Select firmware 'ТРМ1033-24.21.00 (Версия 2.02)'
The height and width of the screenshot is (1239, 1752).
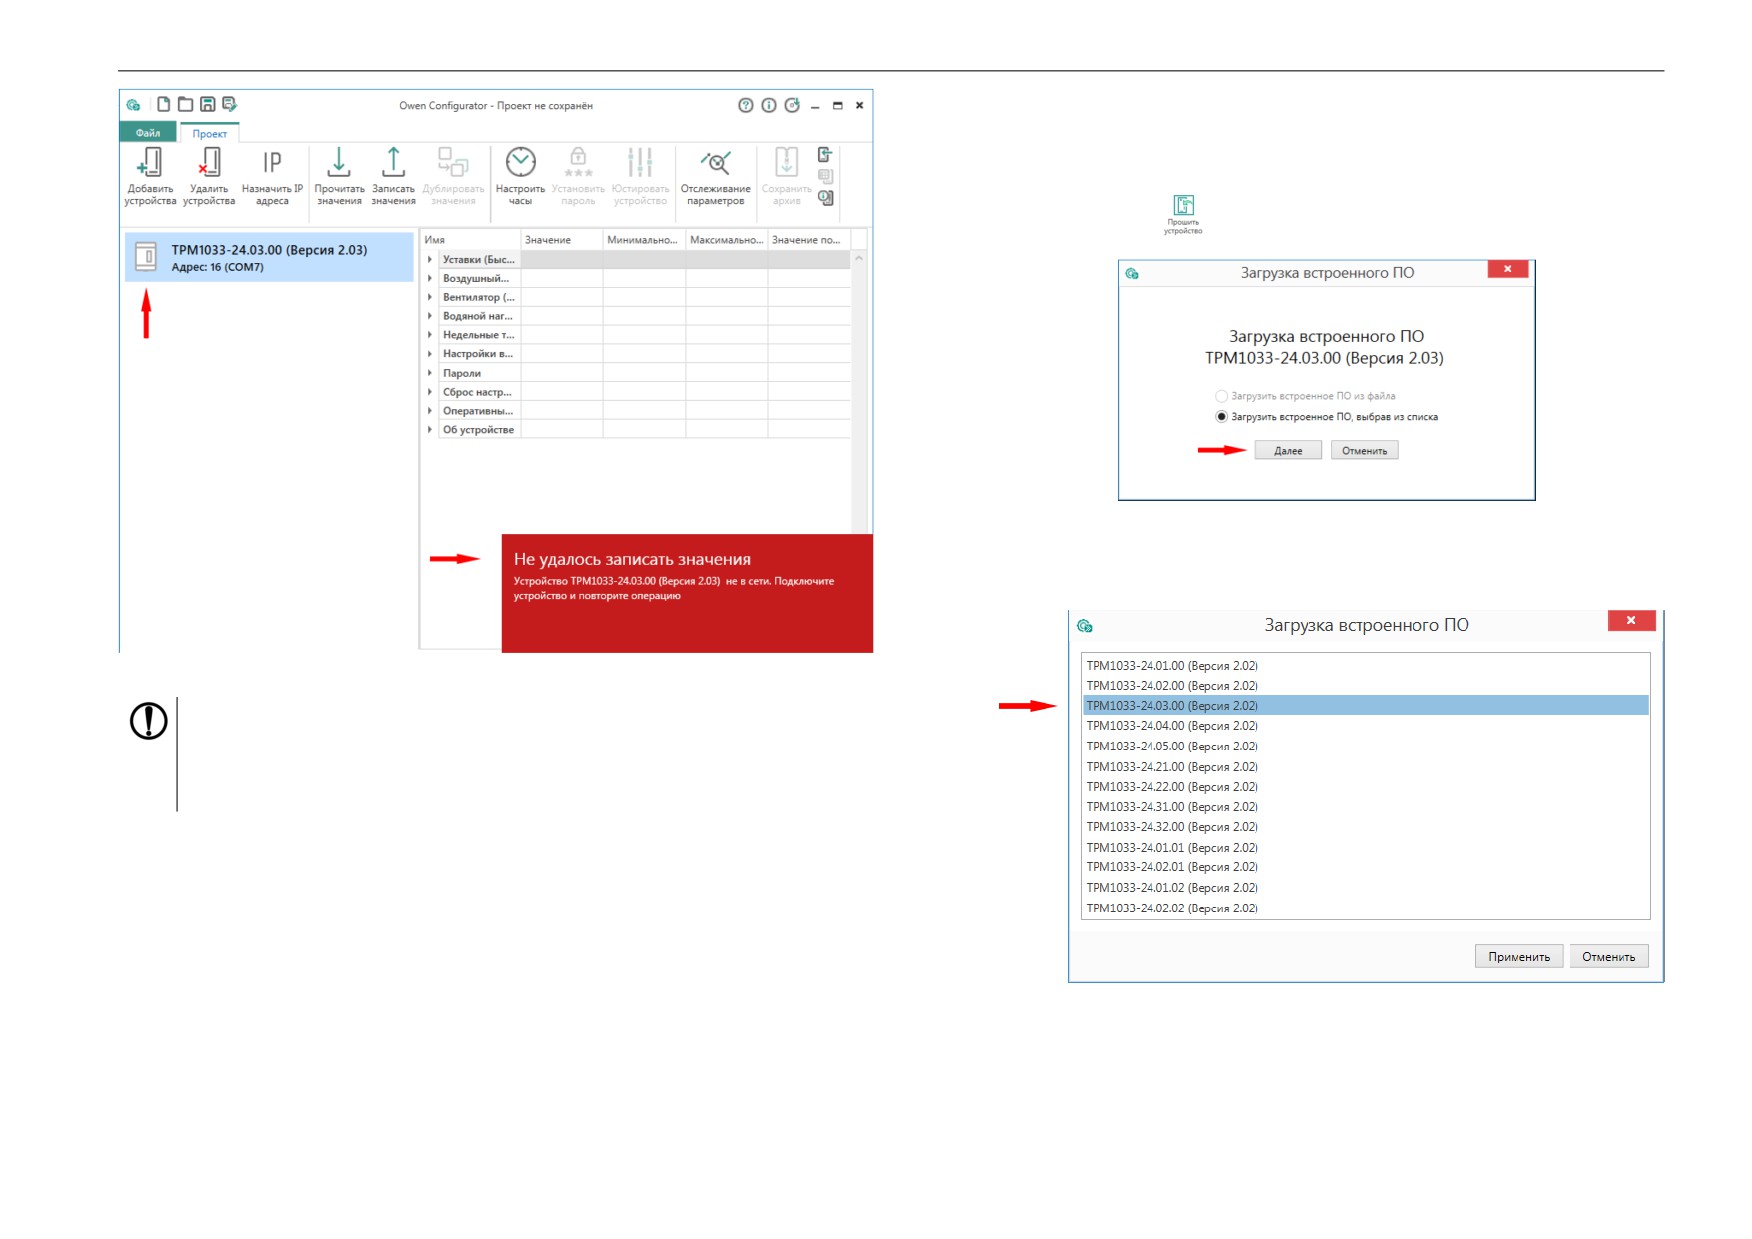point(1365,767)
